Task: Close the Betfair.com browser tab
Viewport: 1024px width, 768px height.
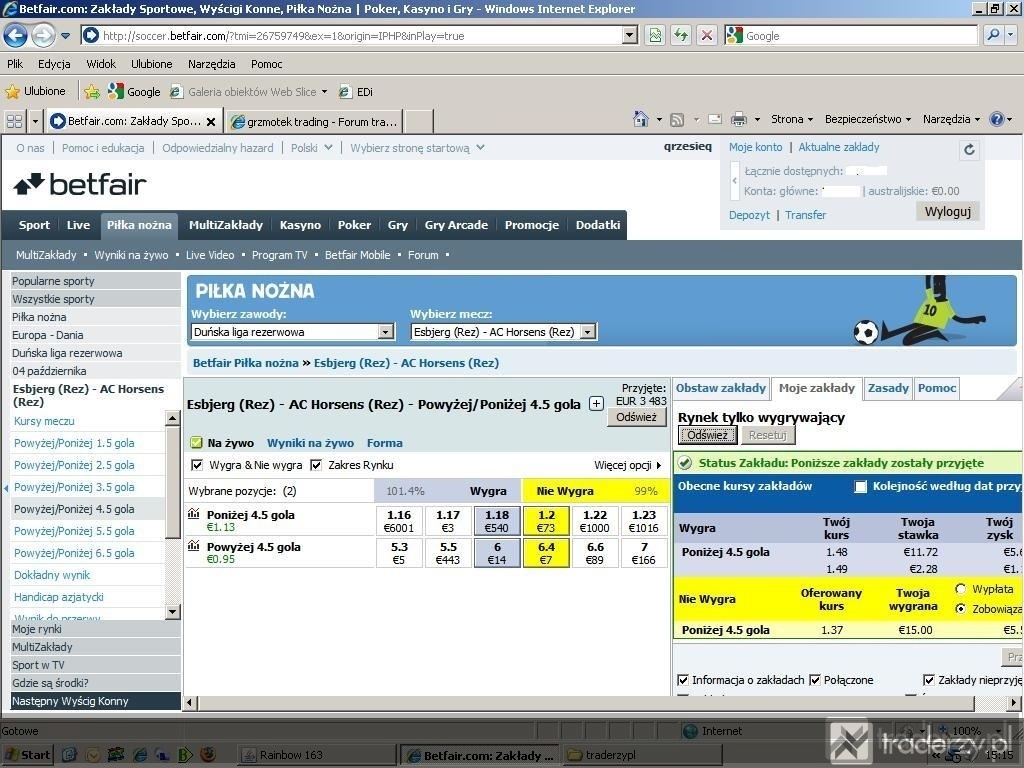Action: click(211, 121)
